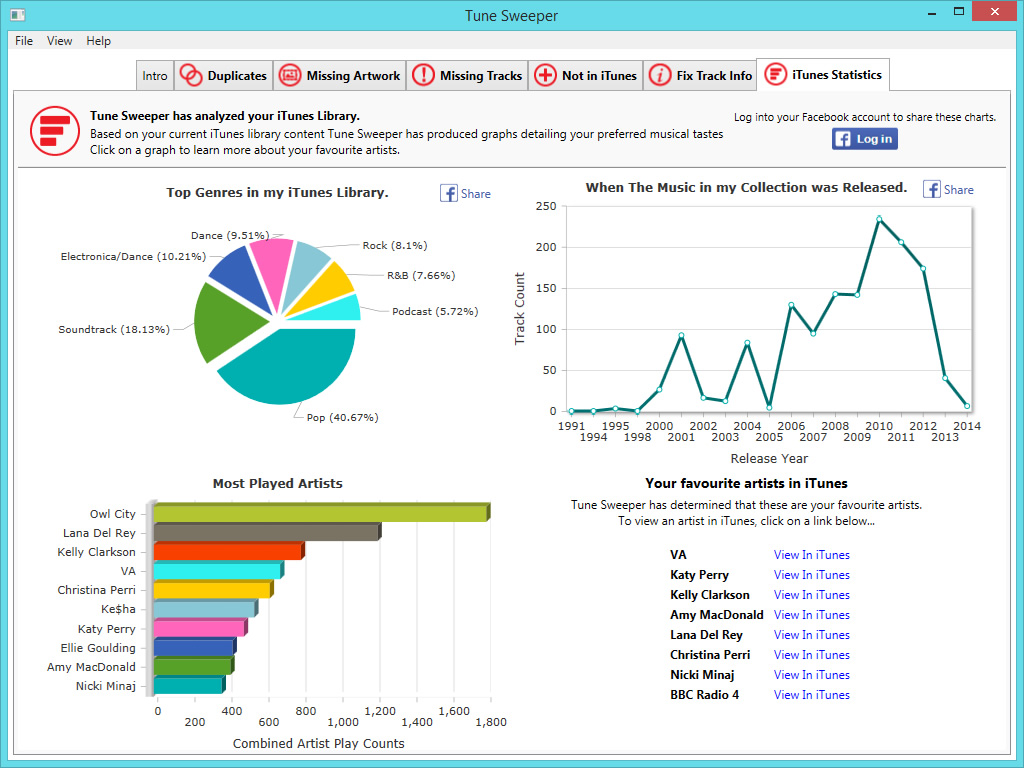Open View In iTunes link for BBC Radio 4

coord(811,695)
